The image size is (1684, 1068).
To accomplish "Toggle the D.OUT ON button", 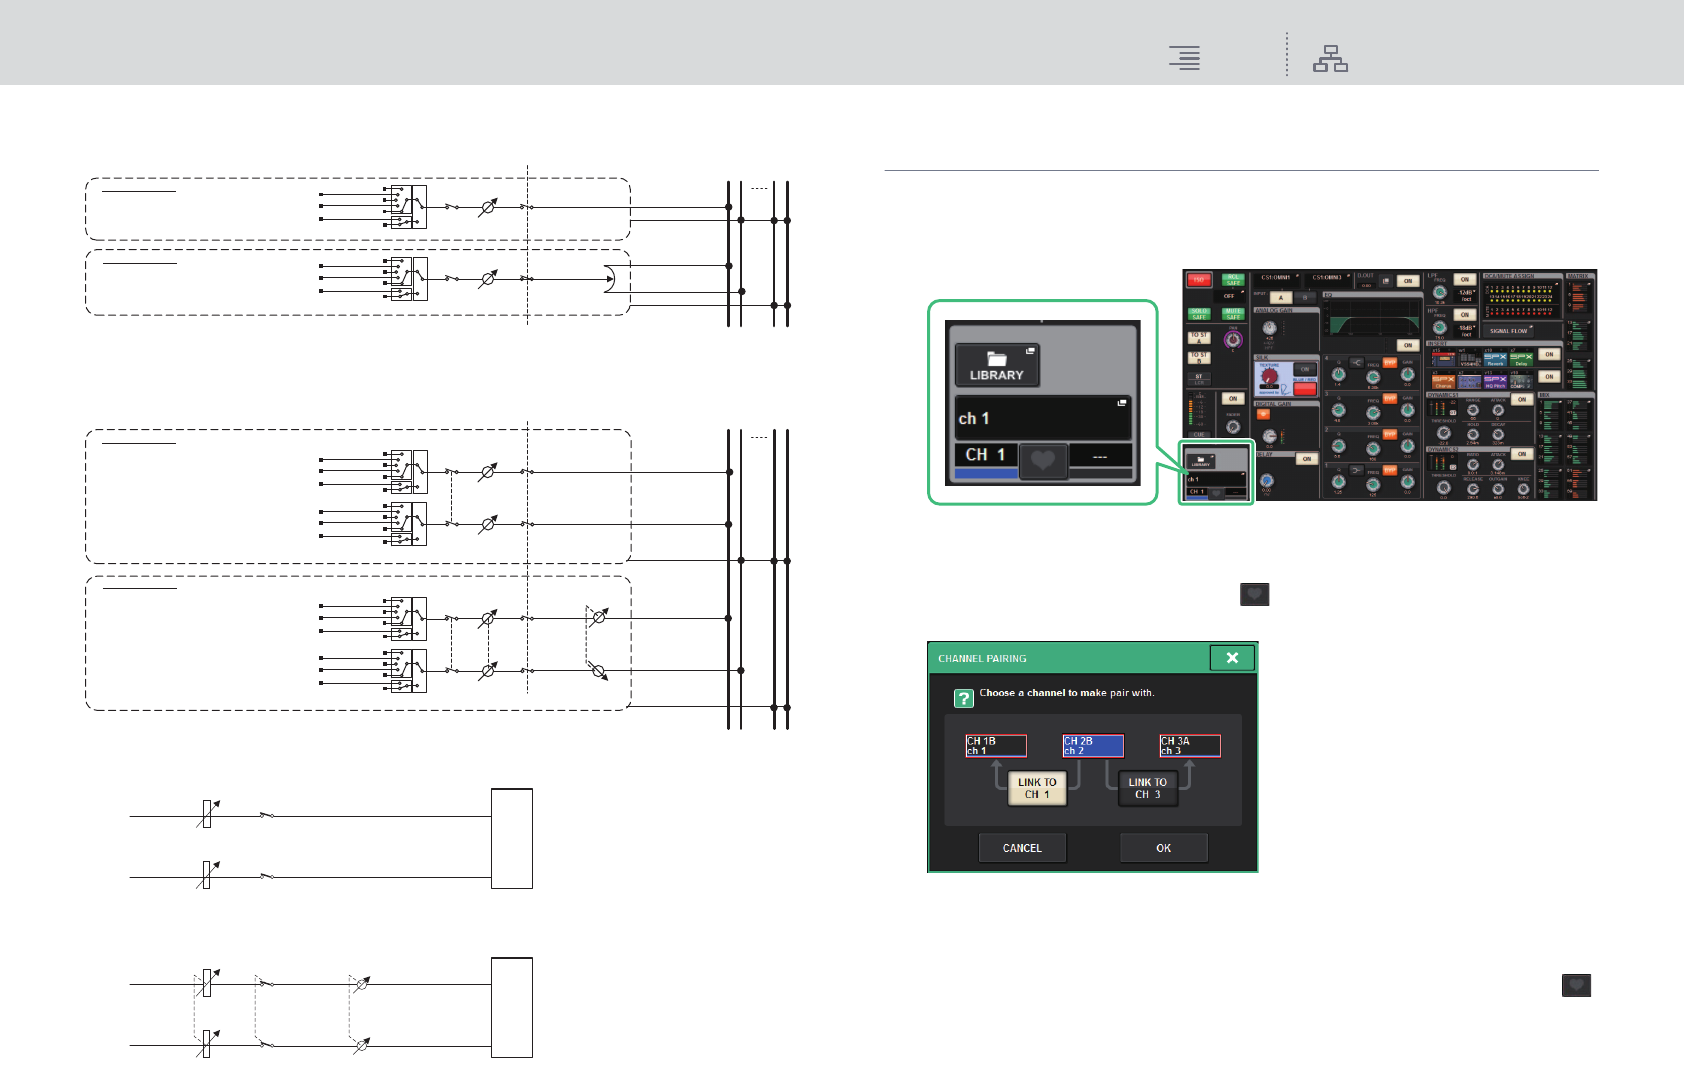I will (x=1408, y=281).
